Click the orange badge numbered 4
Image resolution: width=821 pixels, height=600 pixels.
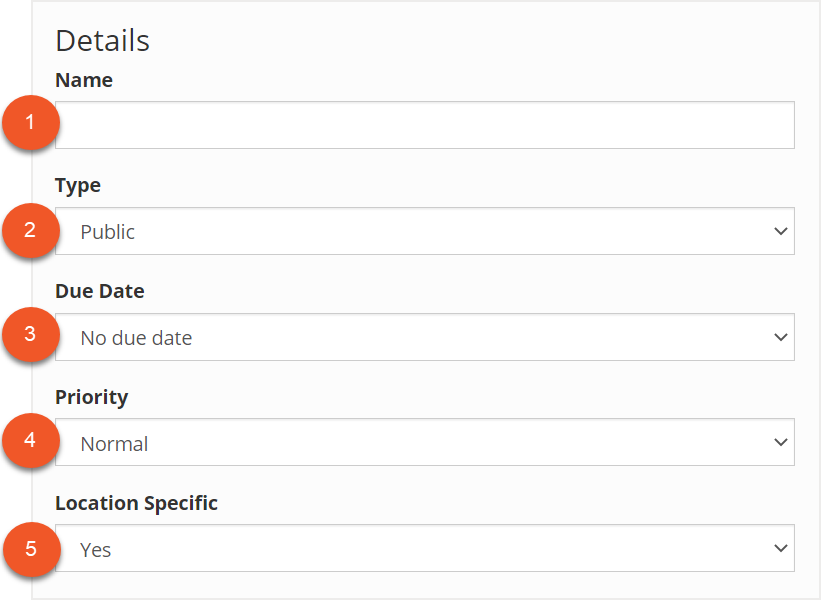click(30, 441)
